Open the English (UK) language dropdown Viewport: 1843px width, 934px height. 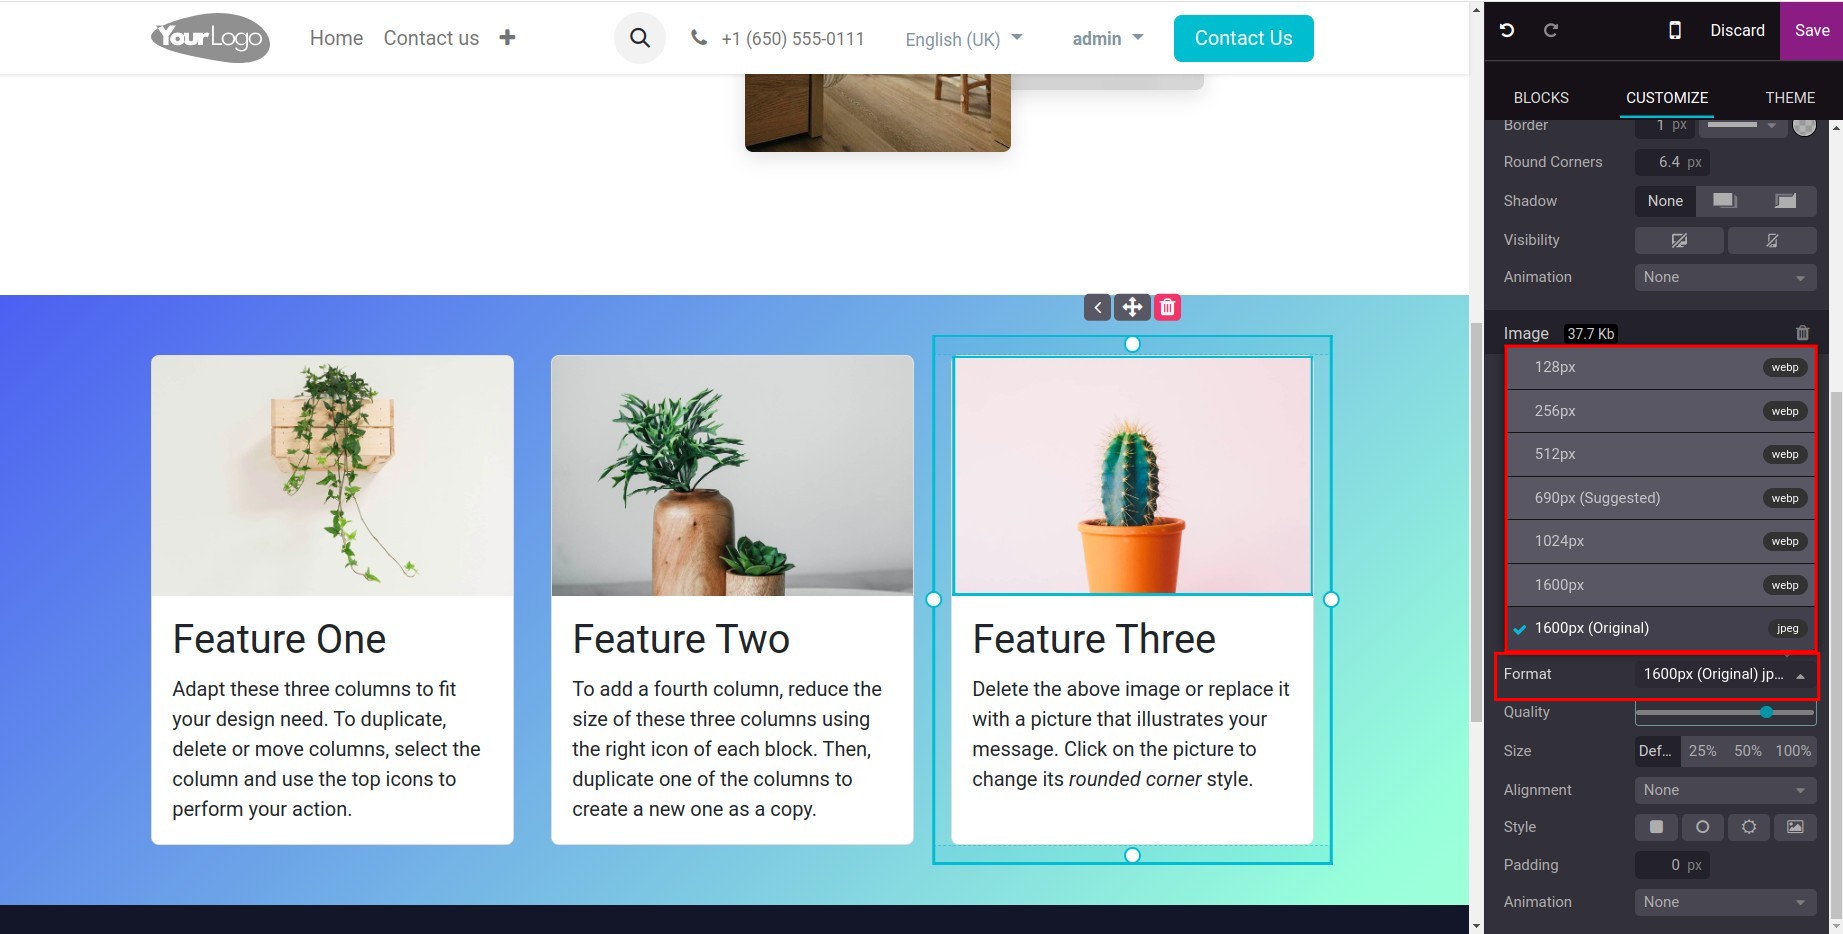click(x=964, y=39)
